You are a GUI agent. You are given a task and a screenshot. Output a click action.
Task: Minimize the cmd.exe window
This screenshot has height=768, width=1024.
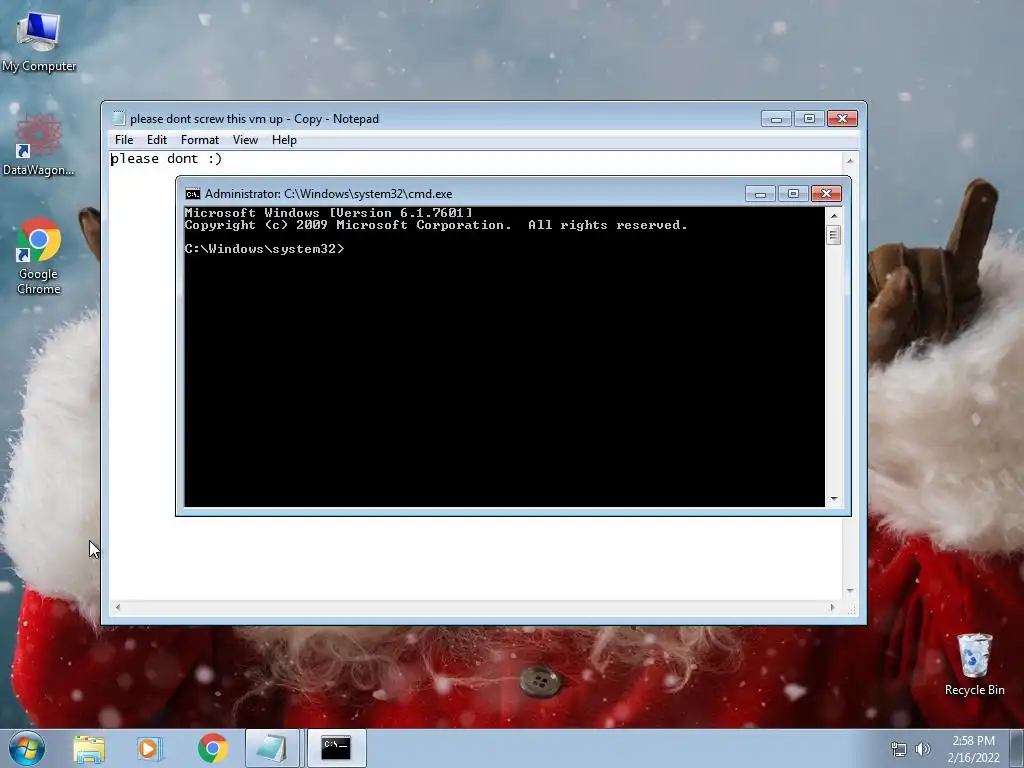click(x=760, y=194)
